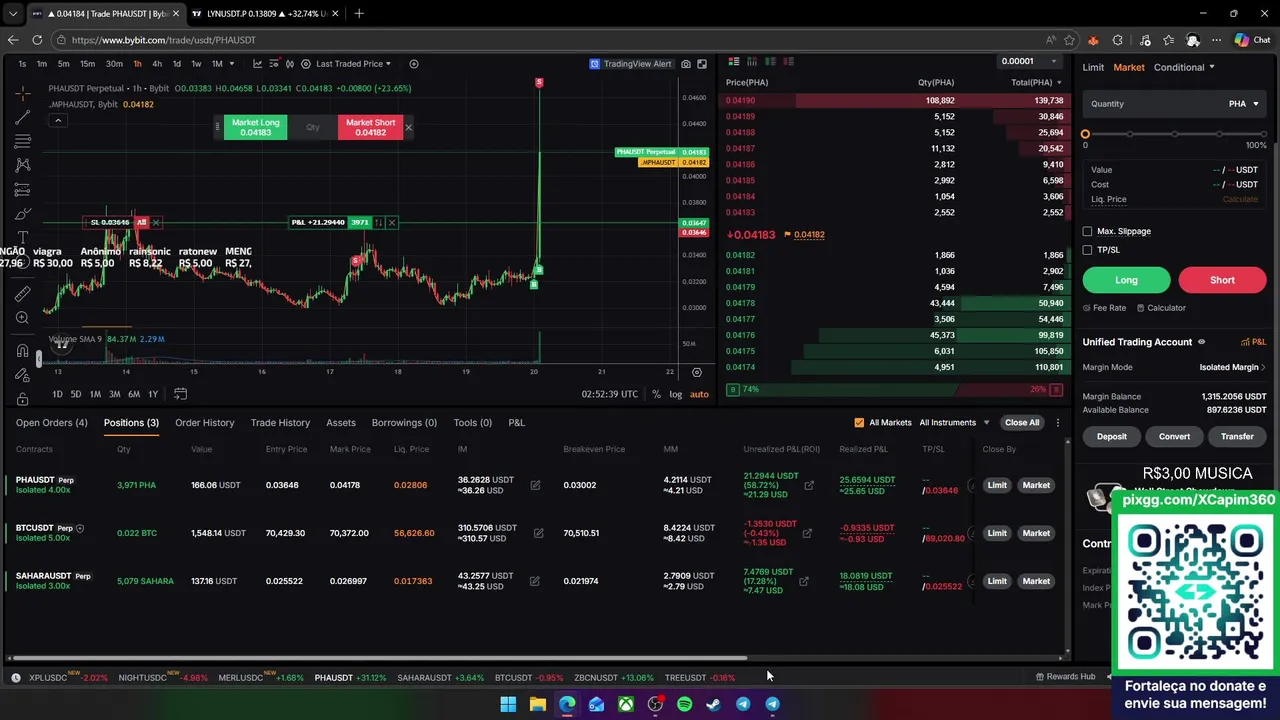This screenshot has height=720, width=1280.
Task: Open the PHA quantity unit dropdown
Action: pos(1243,104)
